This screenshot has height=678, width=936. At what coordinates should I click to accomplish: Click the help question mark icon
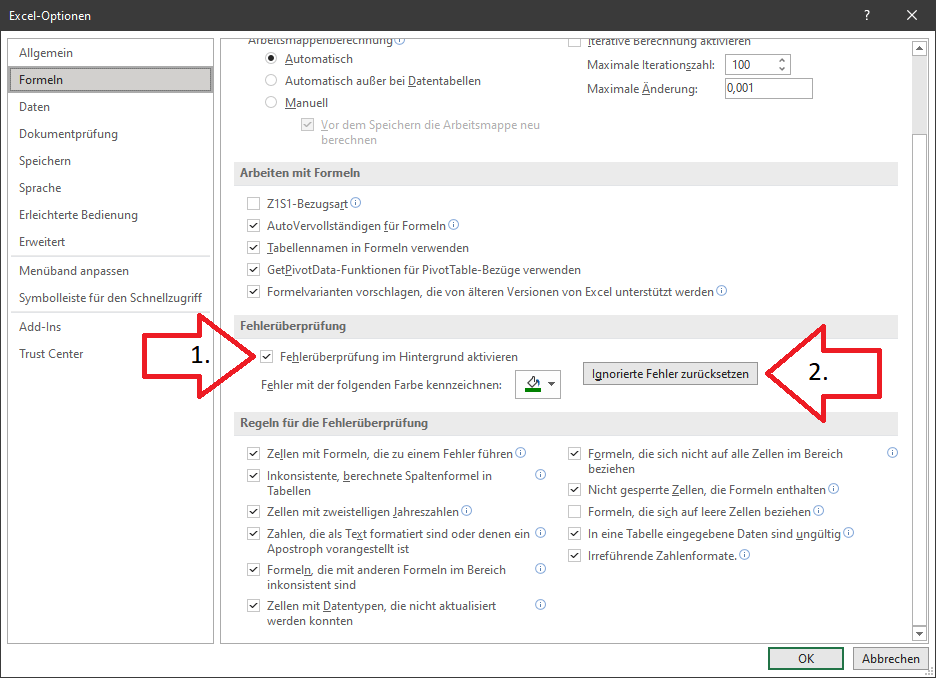point(867,16)
